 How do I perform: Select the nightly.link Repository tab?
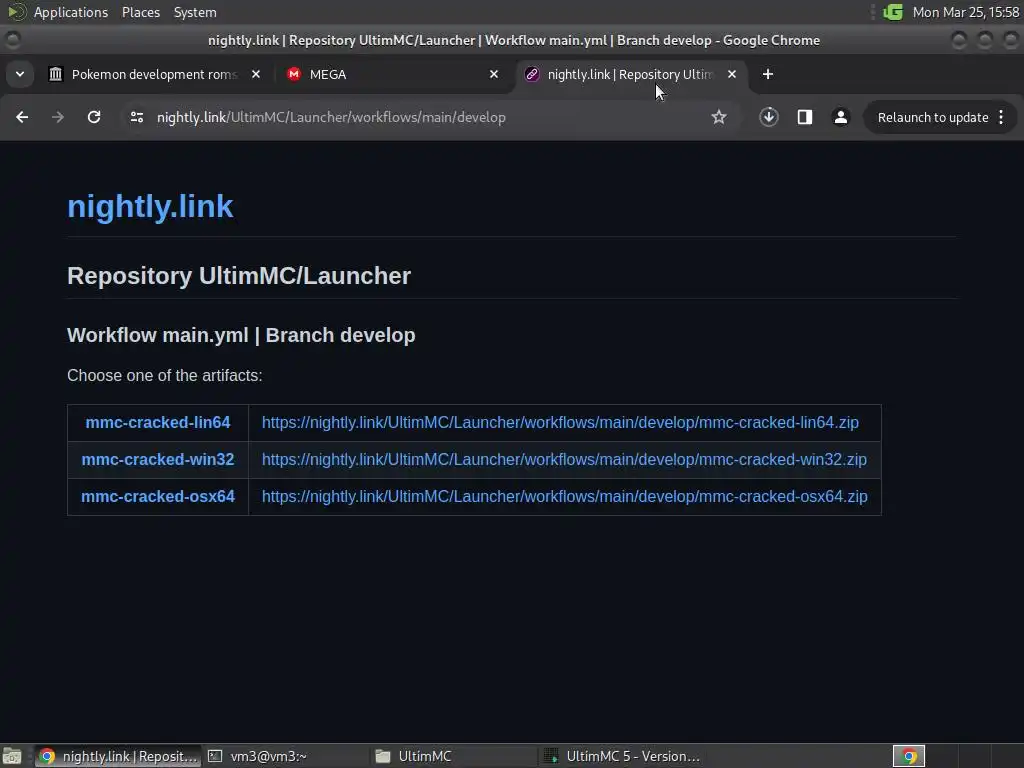click(630, 74)
